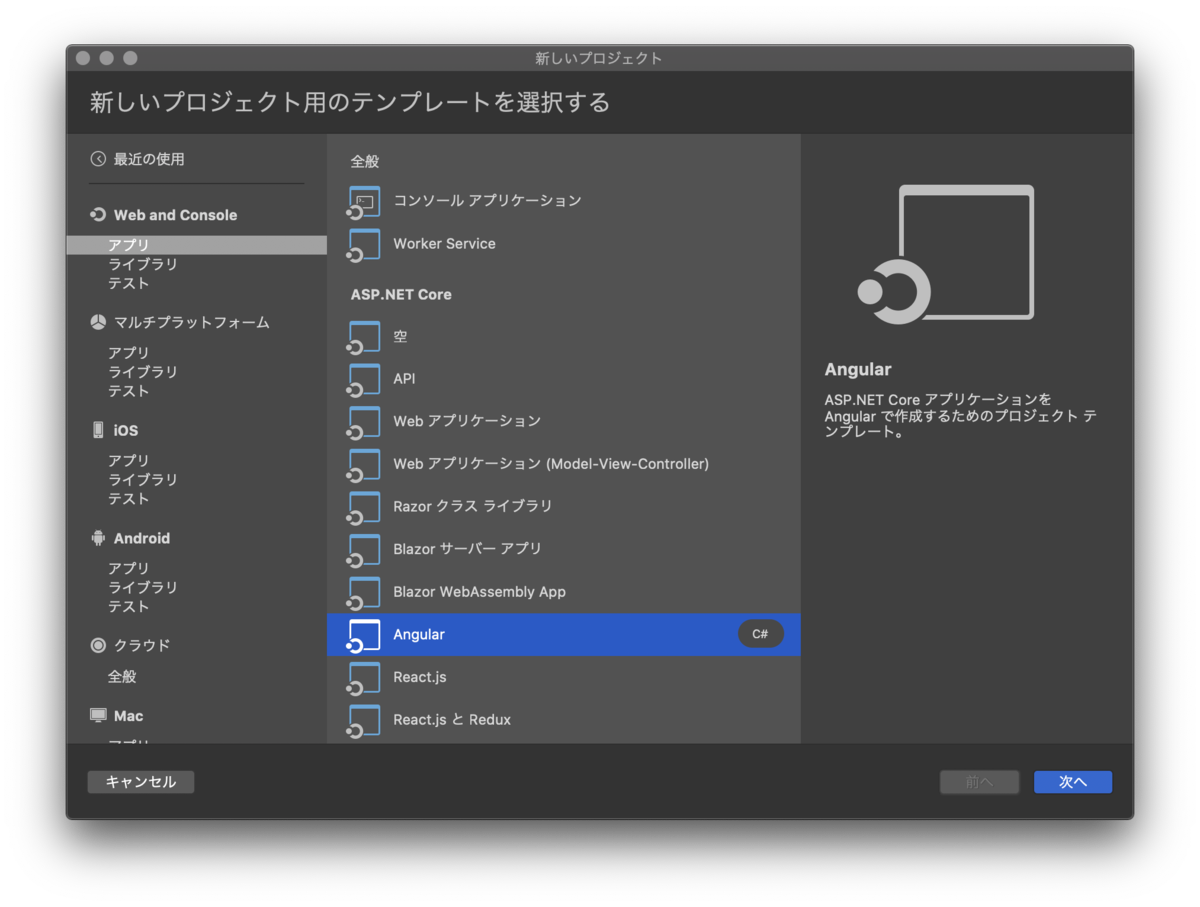This screenshot has height=907, width=1200.
Task: Choose the Blazor WebAssembly App template
Action: (x=564, y=593)
